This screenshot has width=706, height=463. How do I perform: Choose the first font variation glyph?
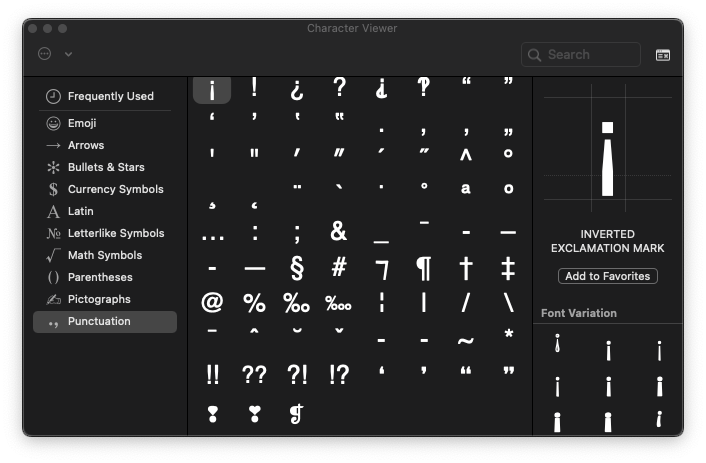(x=557, y=347)
